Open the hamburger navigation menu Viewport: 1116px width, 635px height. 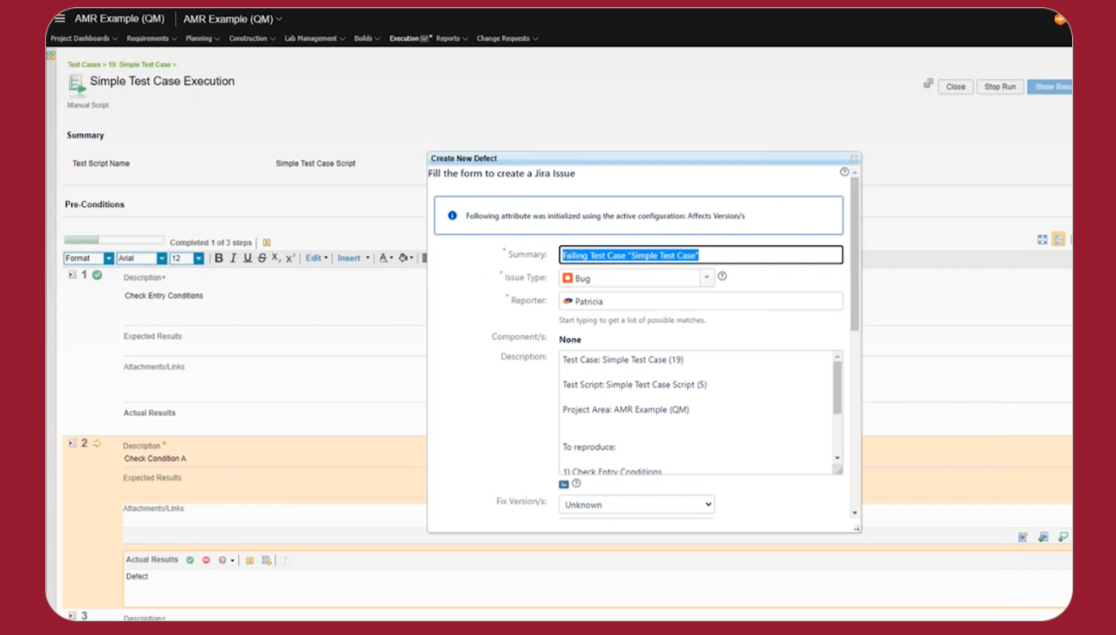point(60,19)
